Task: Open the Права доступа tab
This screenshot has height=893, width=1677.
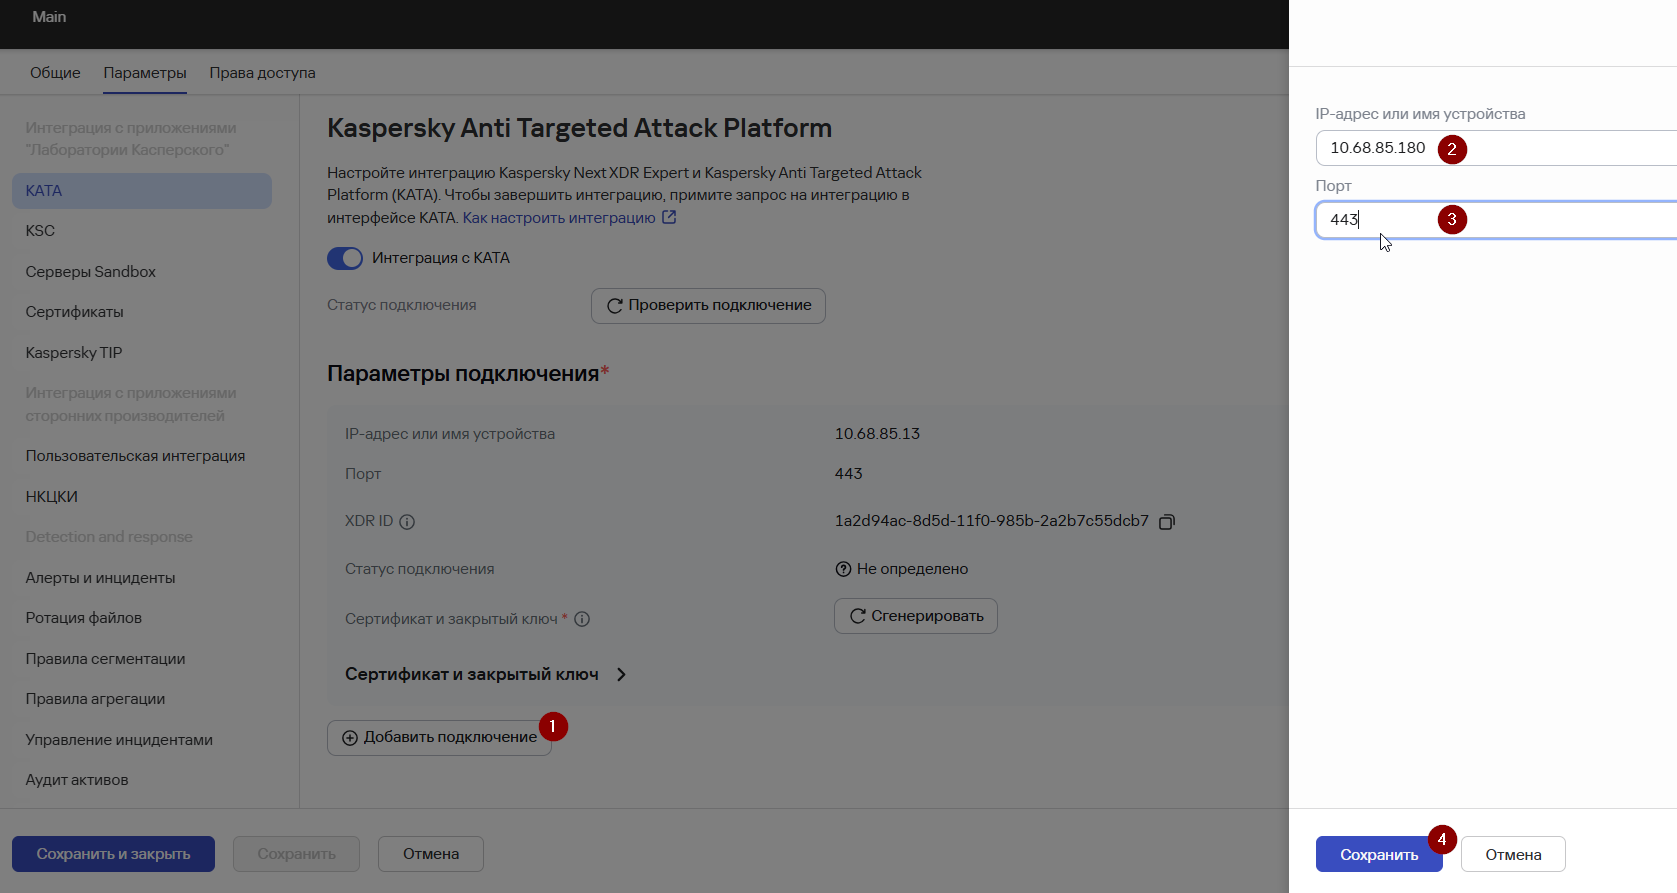Action: click(x=263, y=73)
